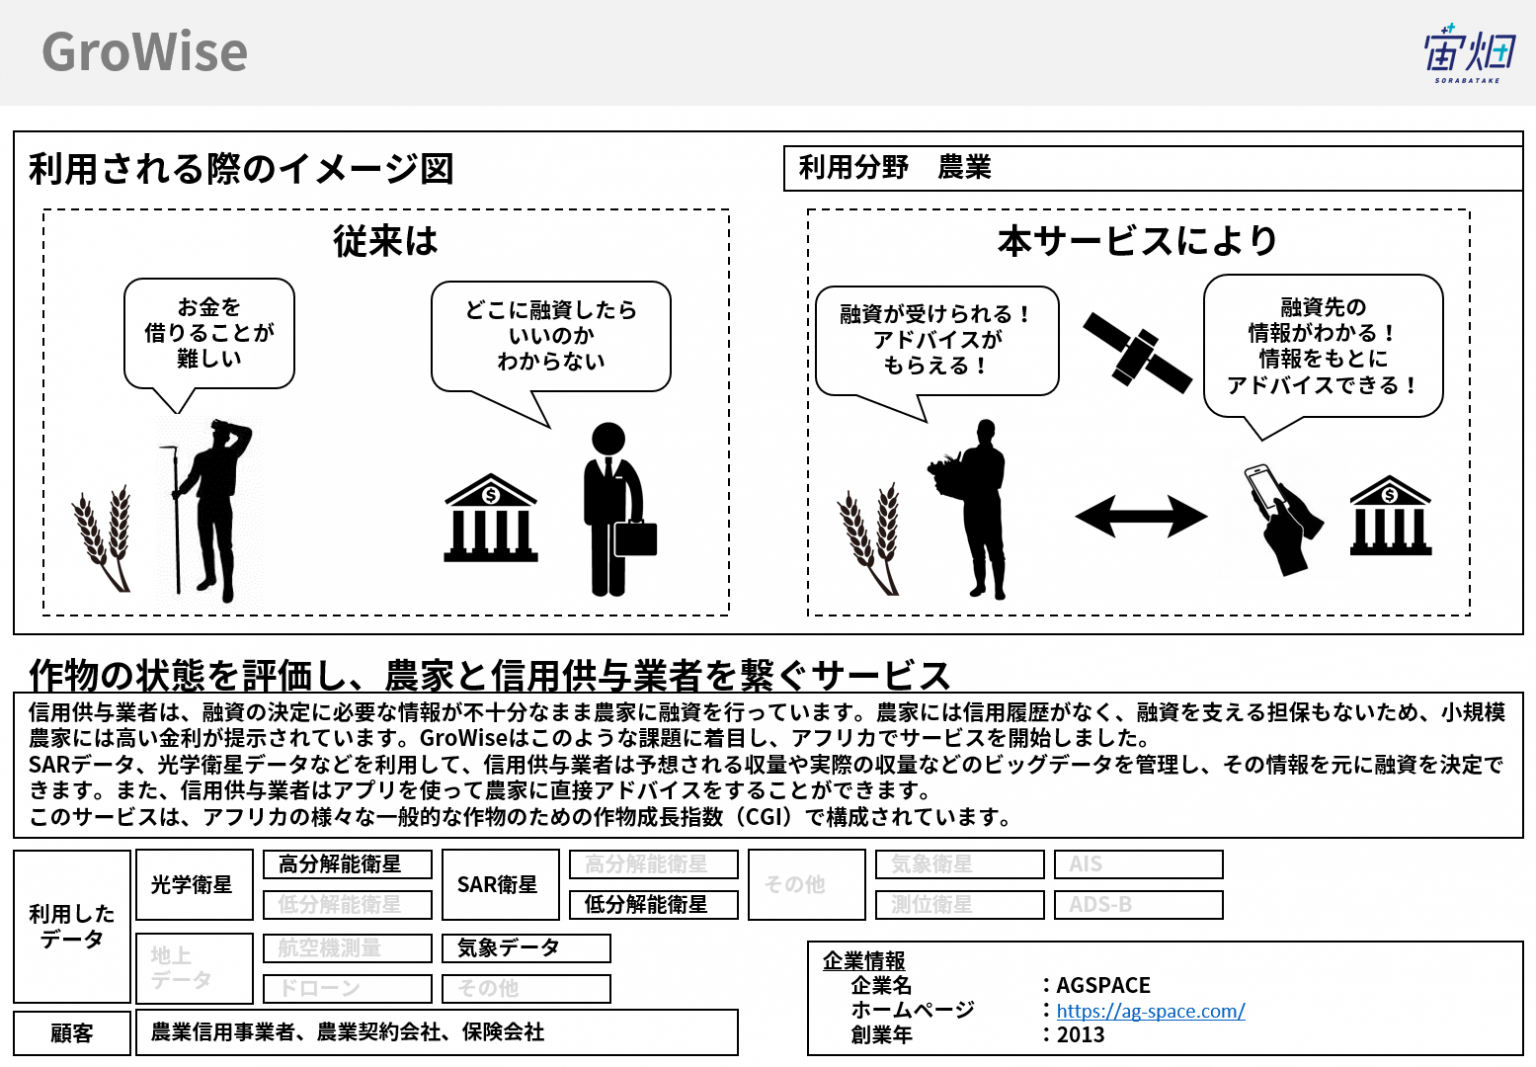
Task: Click the GroWise title heading
Action: tap(144, 52)
